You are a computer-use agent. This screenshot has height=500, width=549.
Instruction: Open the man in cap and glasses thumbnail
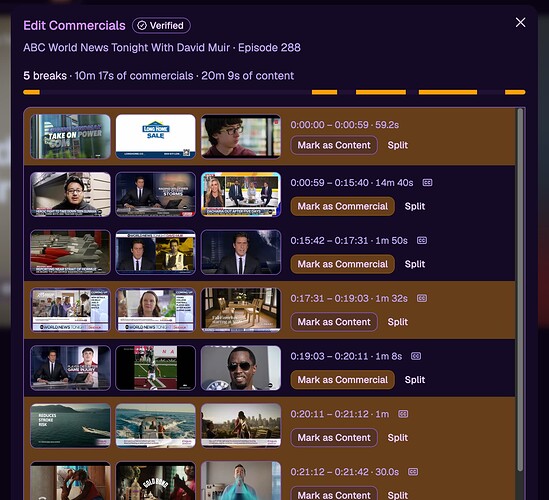70,194
